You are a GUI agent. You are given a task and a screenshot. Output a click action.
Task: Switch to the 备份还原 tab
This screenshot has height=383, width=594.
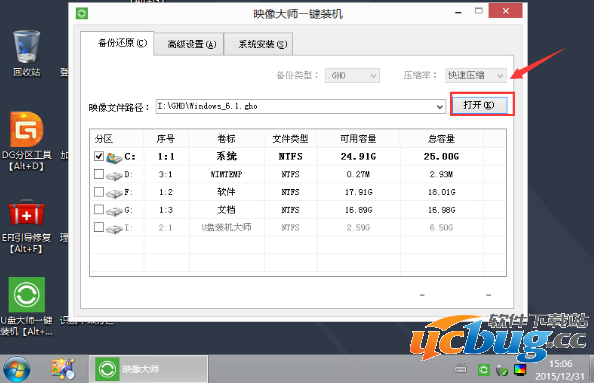117,43
